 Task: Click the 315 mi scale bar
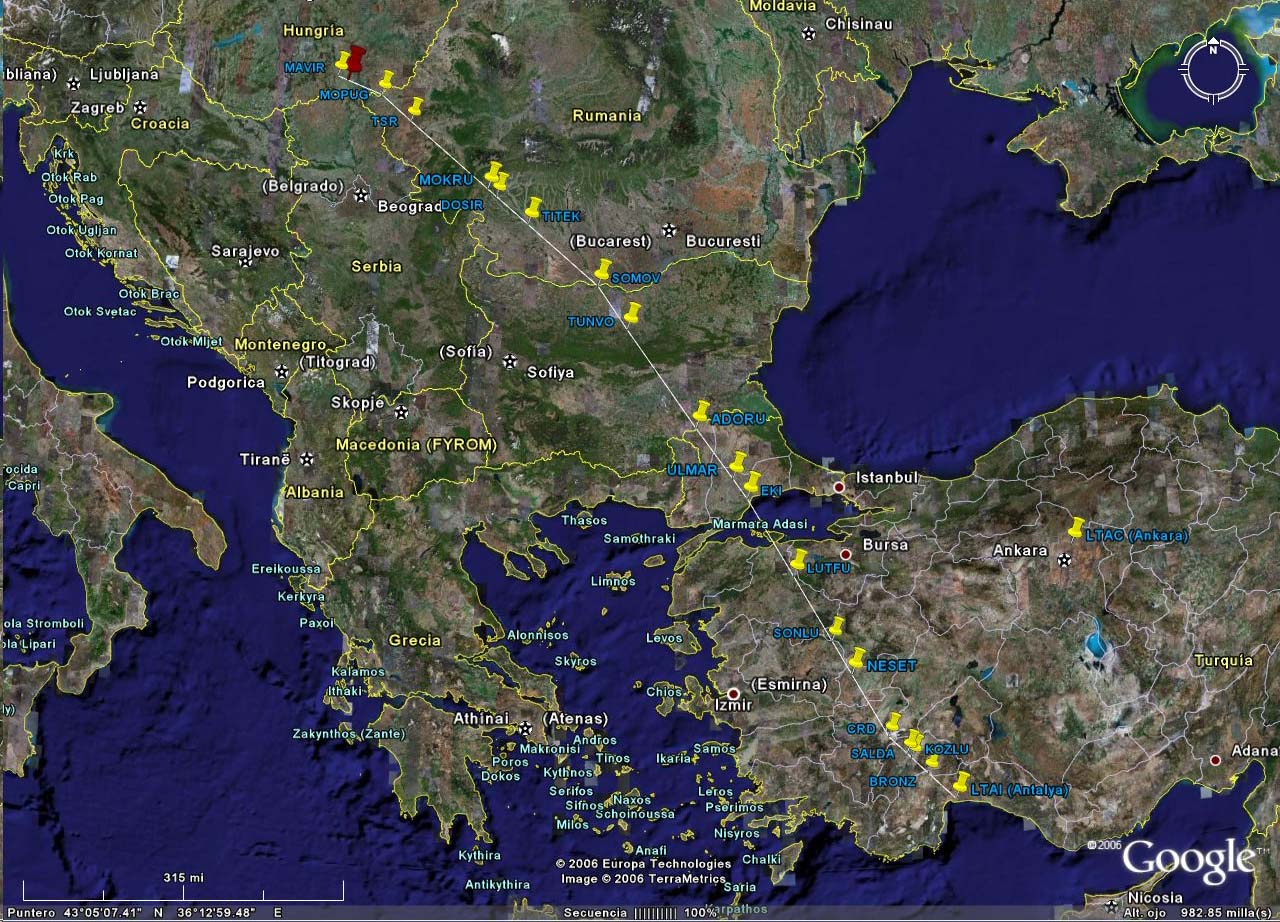[x=184, y=888]
